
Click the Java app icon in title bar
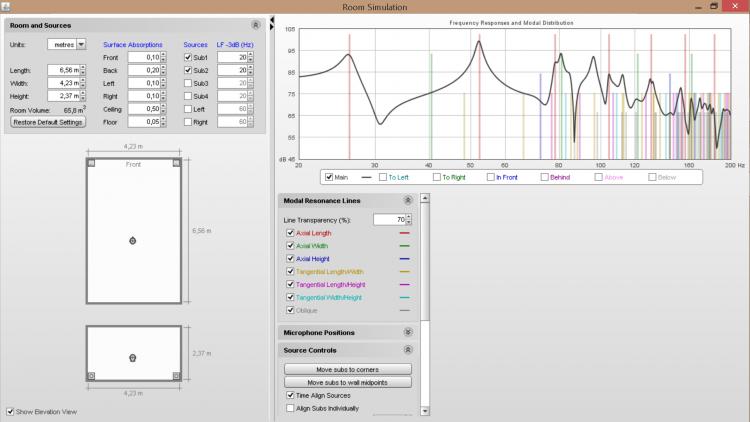[x=7, y=7]
